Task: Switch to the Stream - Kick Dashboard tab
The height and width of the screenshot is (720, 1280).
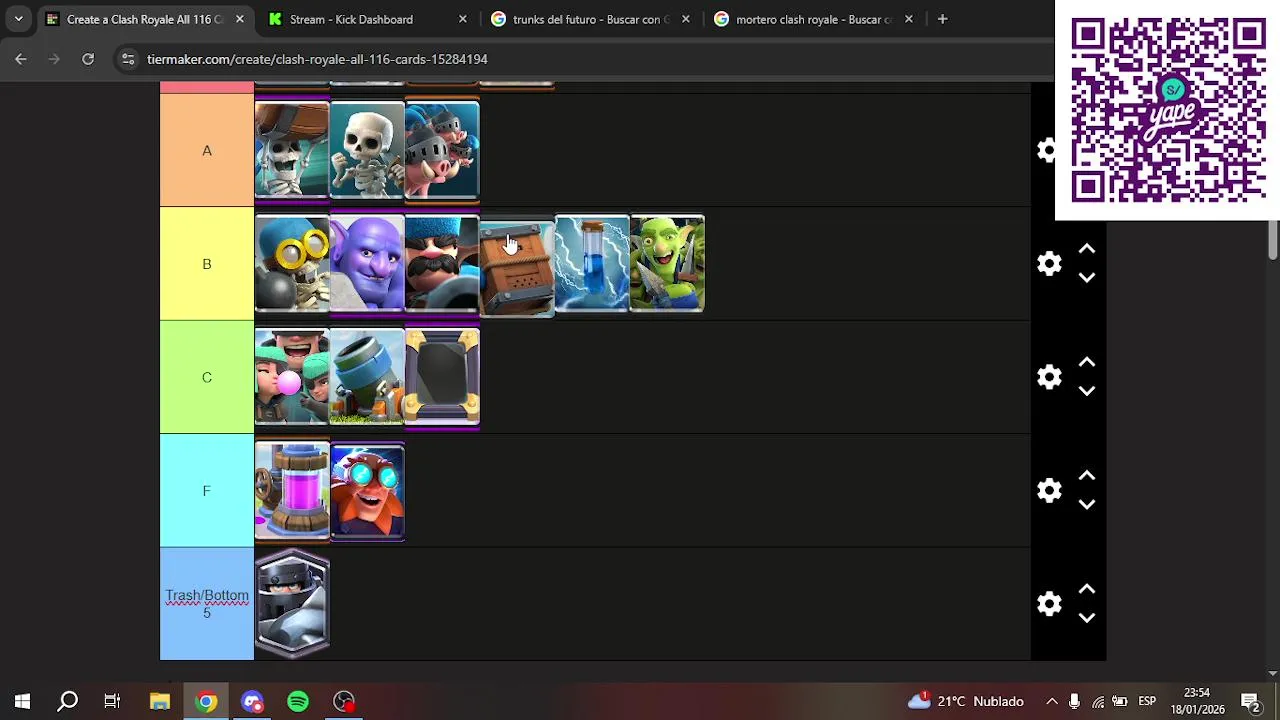Action: (351, 19)
